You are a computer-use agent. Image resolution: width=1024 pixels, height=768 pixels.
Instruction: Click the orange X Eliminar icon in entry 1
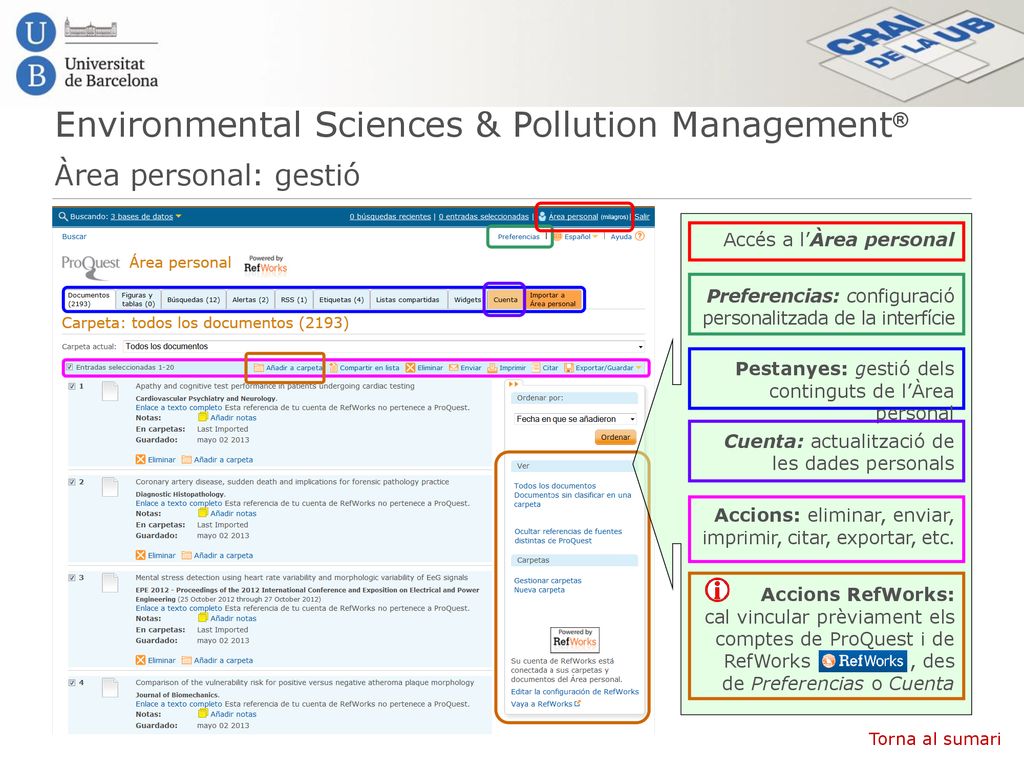click(x=140, y=459)
